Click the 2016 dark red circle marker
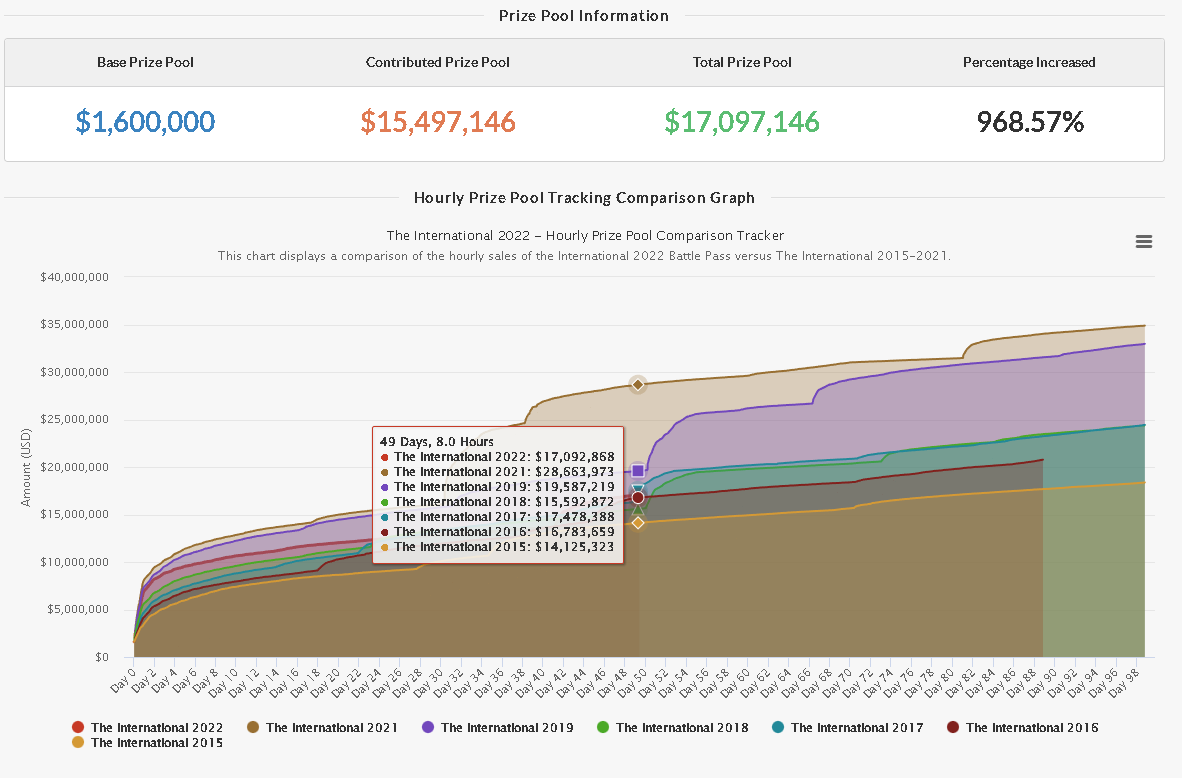1182x778 pixels. pos(638,498)
